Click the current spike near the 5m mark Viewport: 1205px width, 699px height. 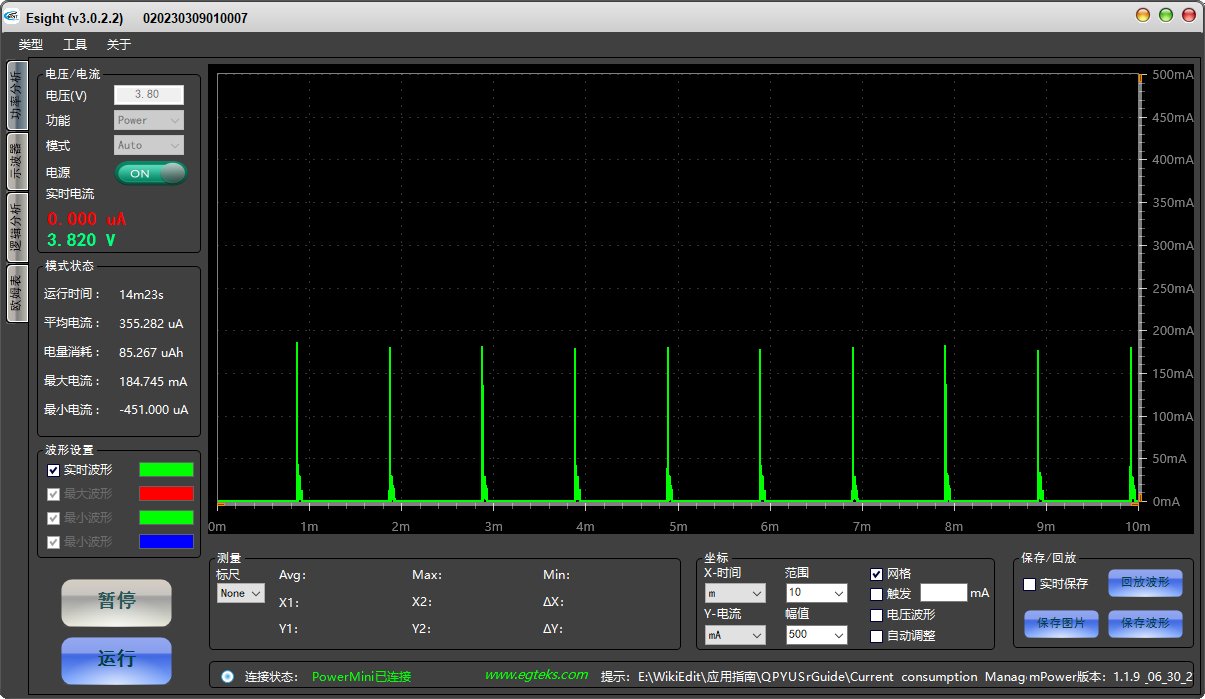668,424
